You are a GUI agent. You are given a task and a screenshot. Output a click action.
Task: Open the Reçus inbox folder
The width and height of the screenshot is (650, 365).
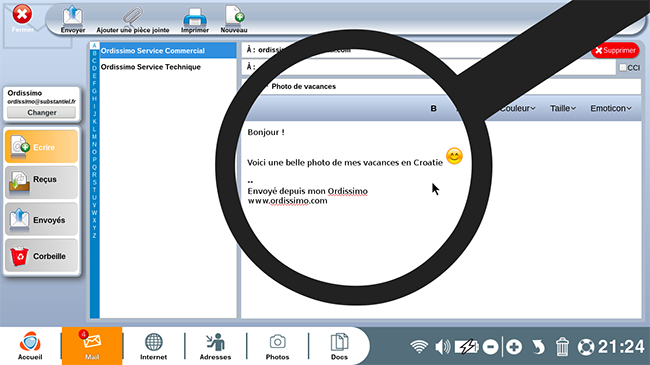click(41, 182)
